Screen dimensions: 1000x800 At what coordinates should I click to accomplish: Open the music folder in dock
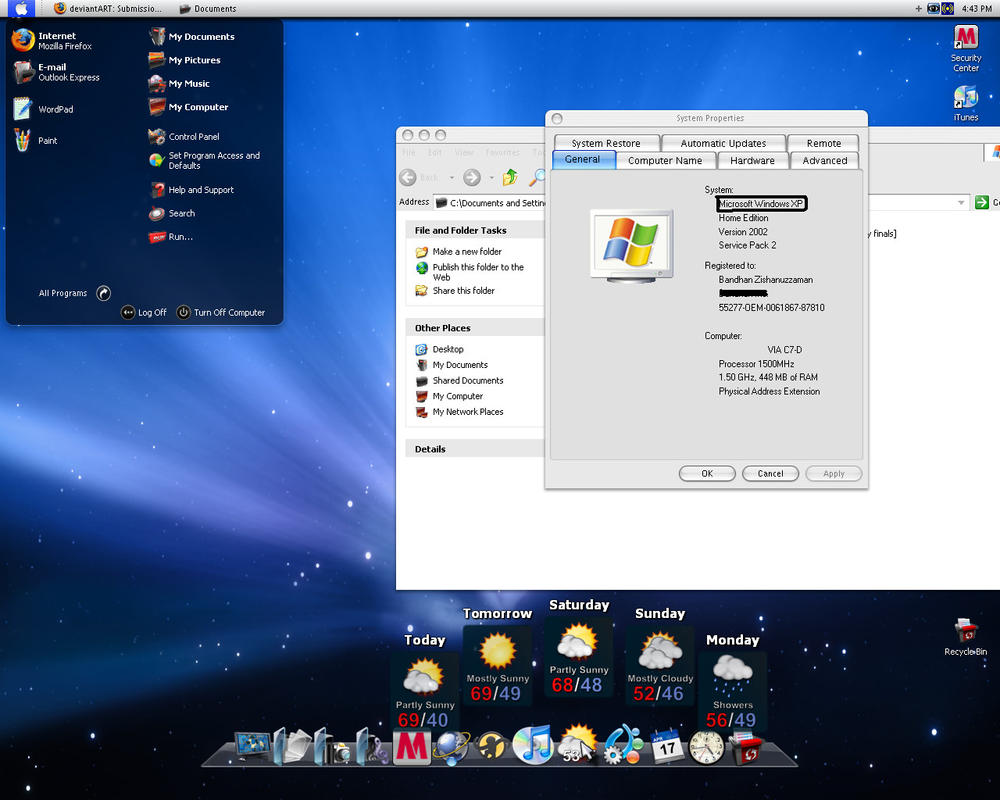coord(372,745)
